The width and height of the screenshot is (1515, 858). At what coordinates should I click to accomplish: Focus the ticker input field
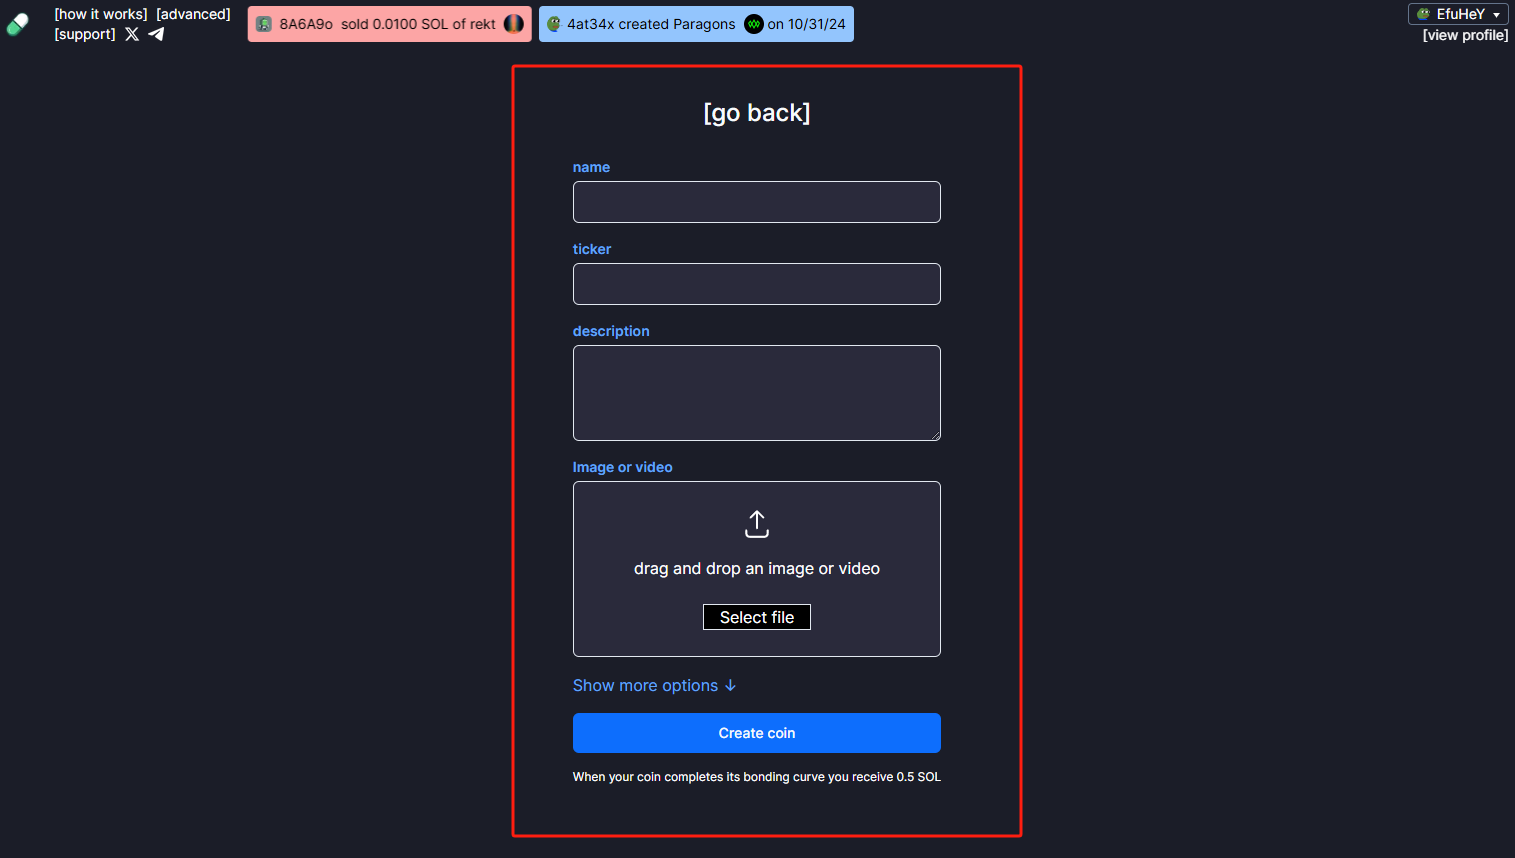(757, 284)
